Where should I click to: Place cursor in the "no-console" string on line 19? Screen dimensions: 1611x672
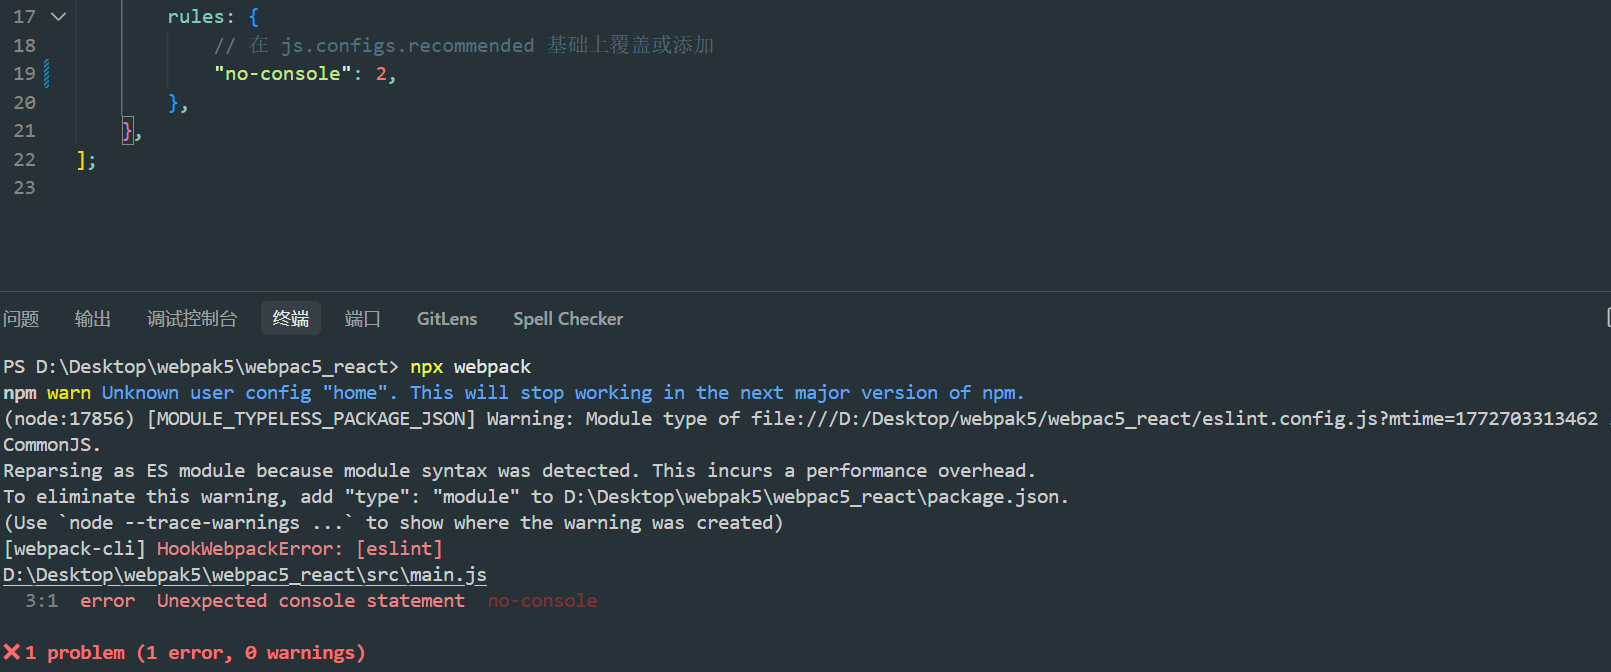pyautogui.click(x=282, y=74)
